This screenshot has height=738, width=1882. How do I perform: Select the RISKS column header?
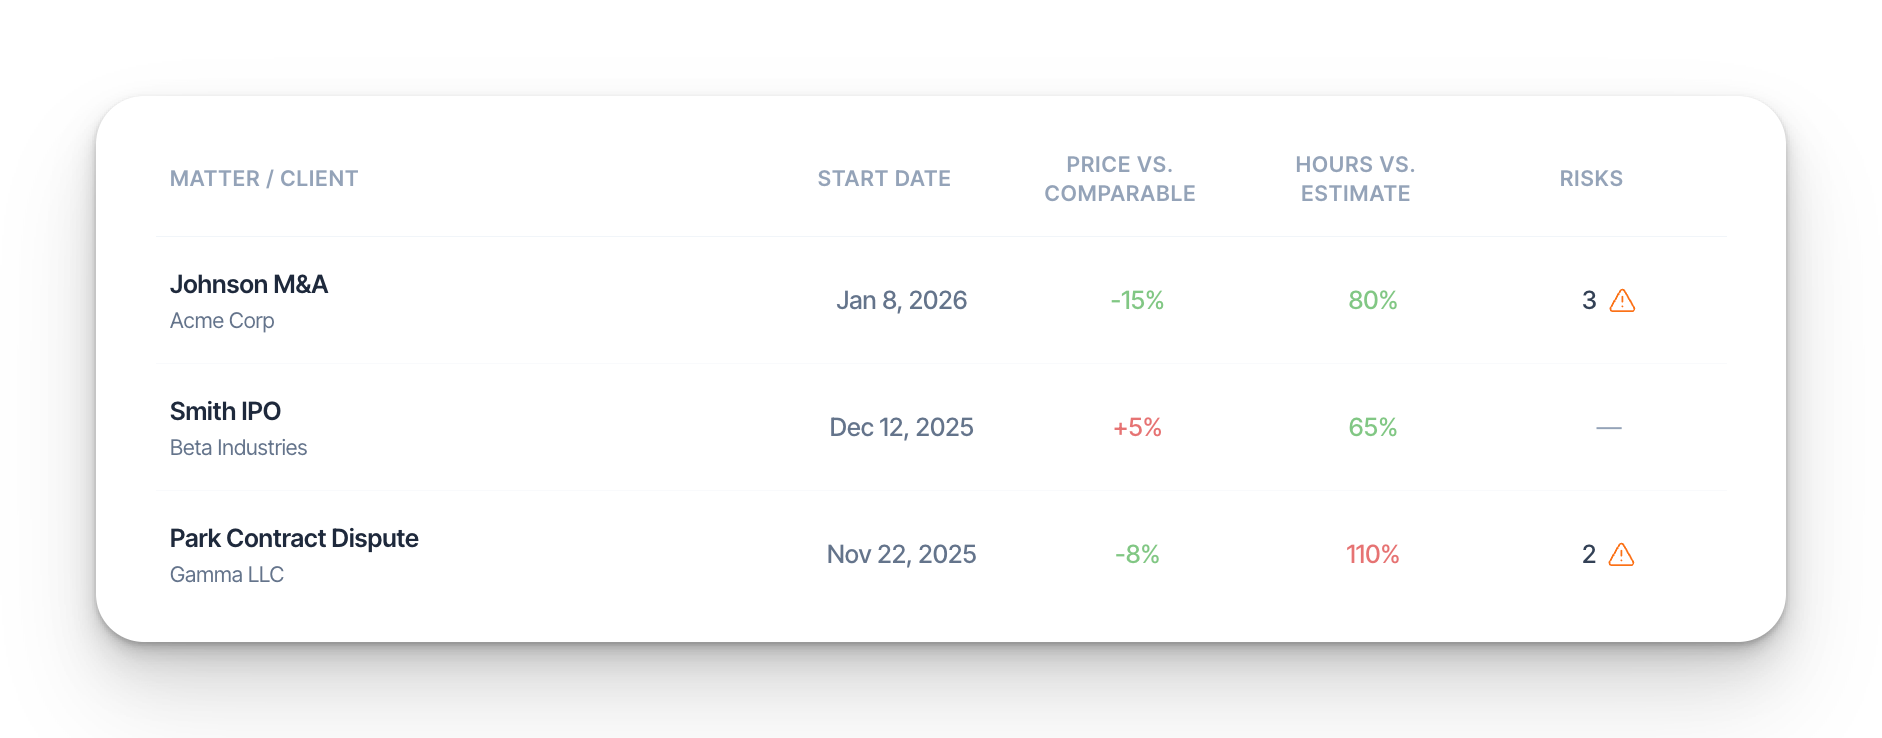pos(1590,178)
